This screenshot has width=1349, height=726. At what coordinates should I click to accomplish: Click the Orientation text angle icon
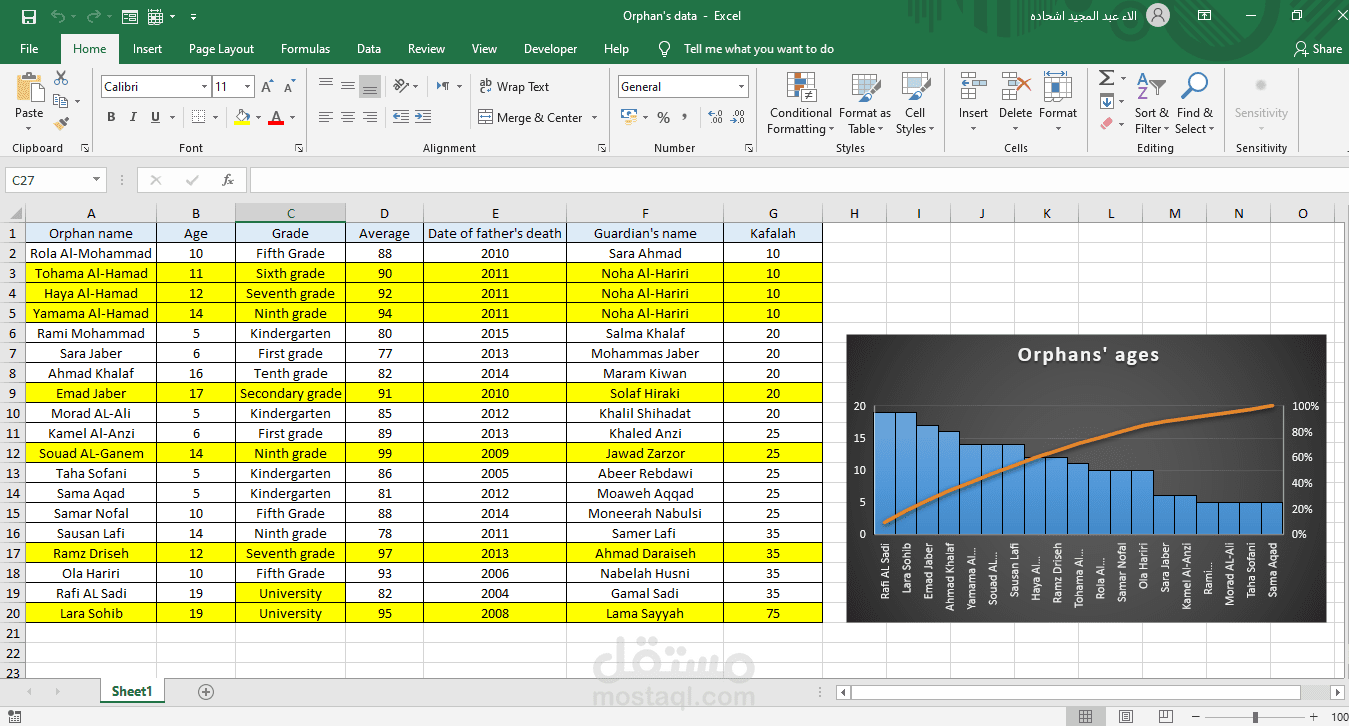[x=400, y=86]
